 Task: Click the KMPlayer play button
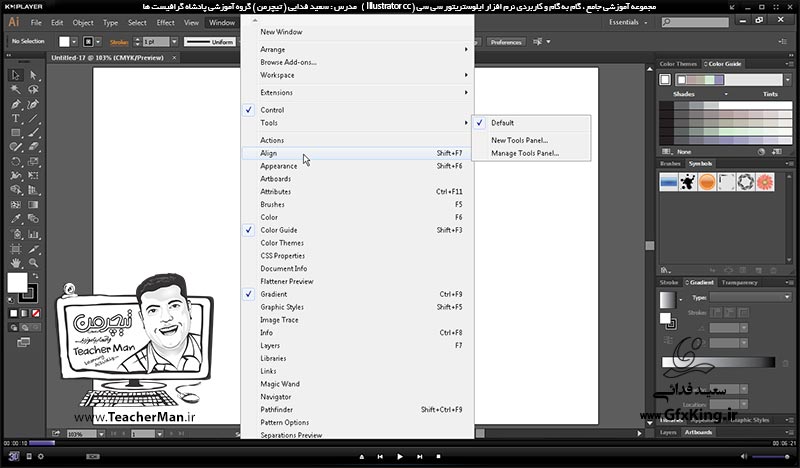tap(399, 457)
